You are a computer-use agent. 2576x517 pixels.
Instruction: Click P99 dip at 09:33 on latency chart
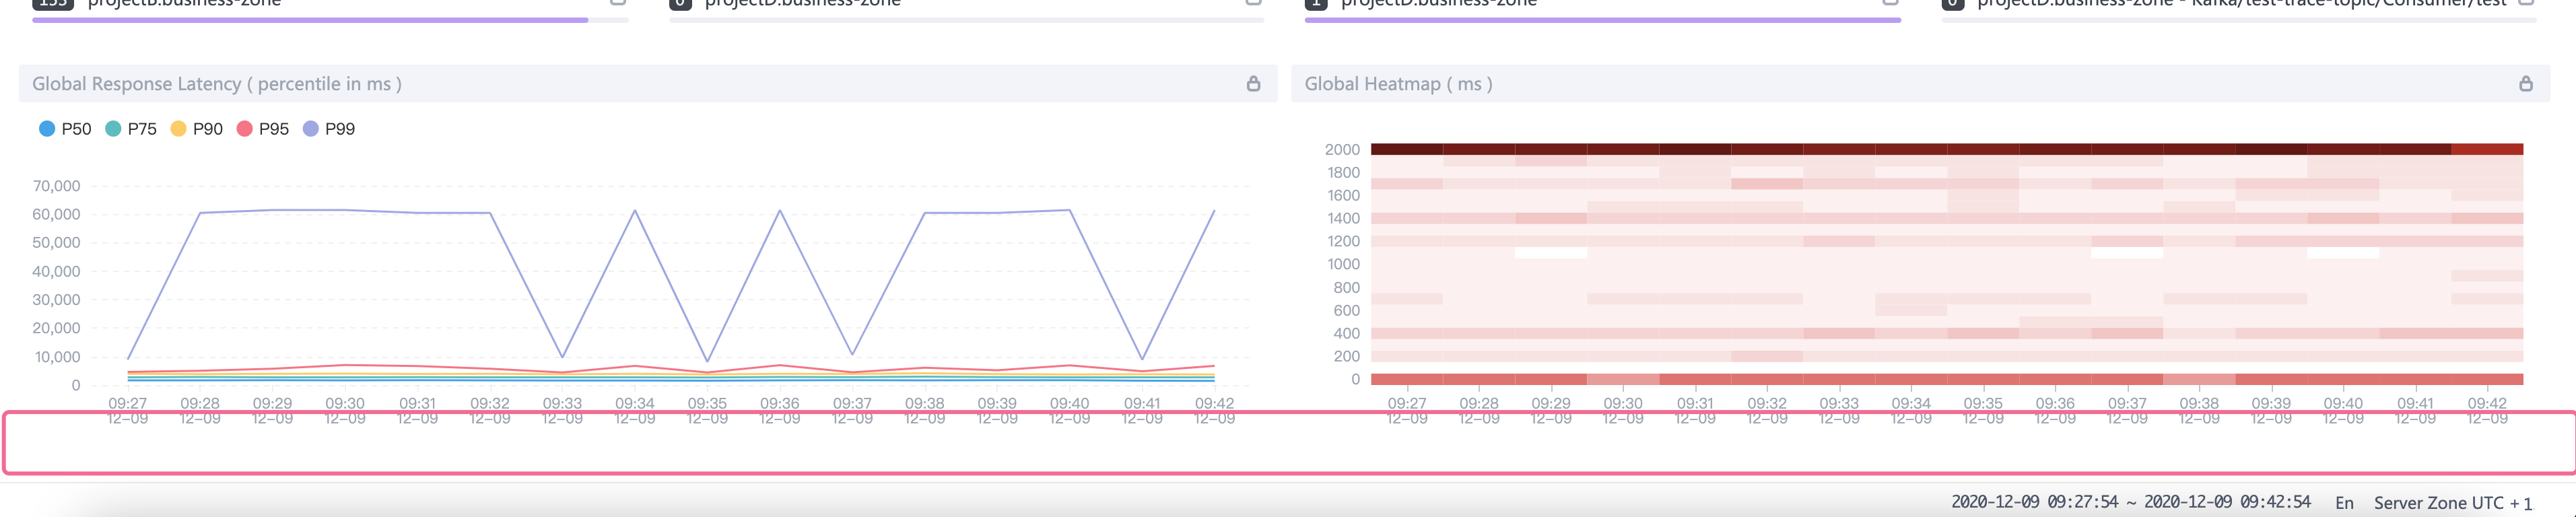tap(562, 357)
